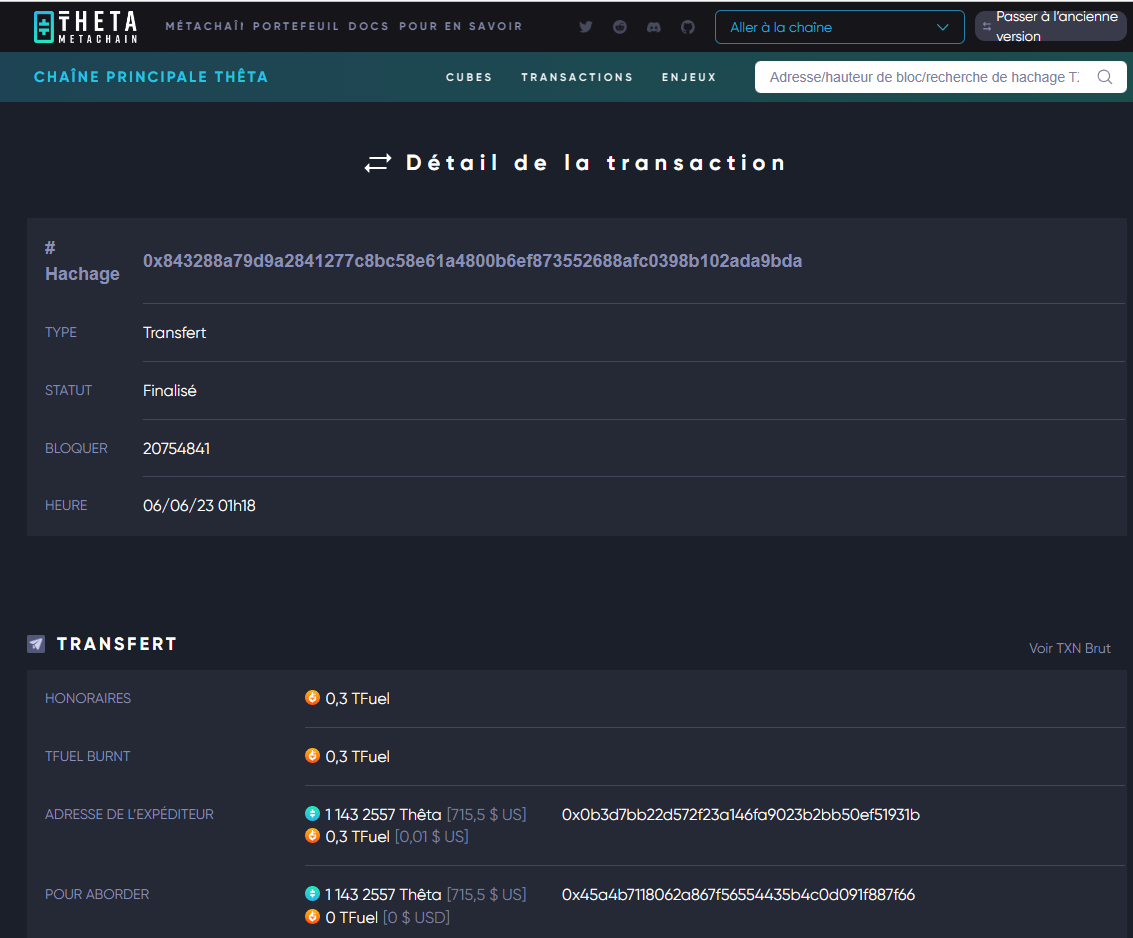The height and width of the screenshot is (938, 1133).
Task: Open block number 20754841
Action: tap(176, 448)
